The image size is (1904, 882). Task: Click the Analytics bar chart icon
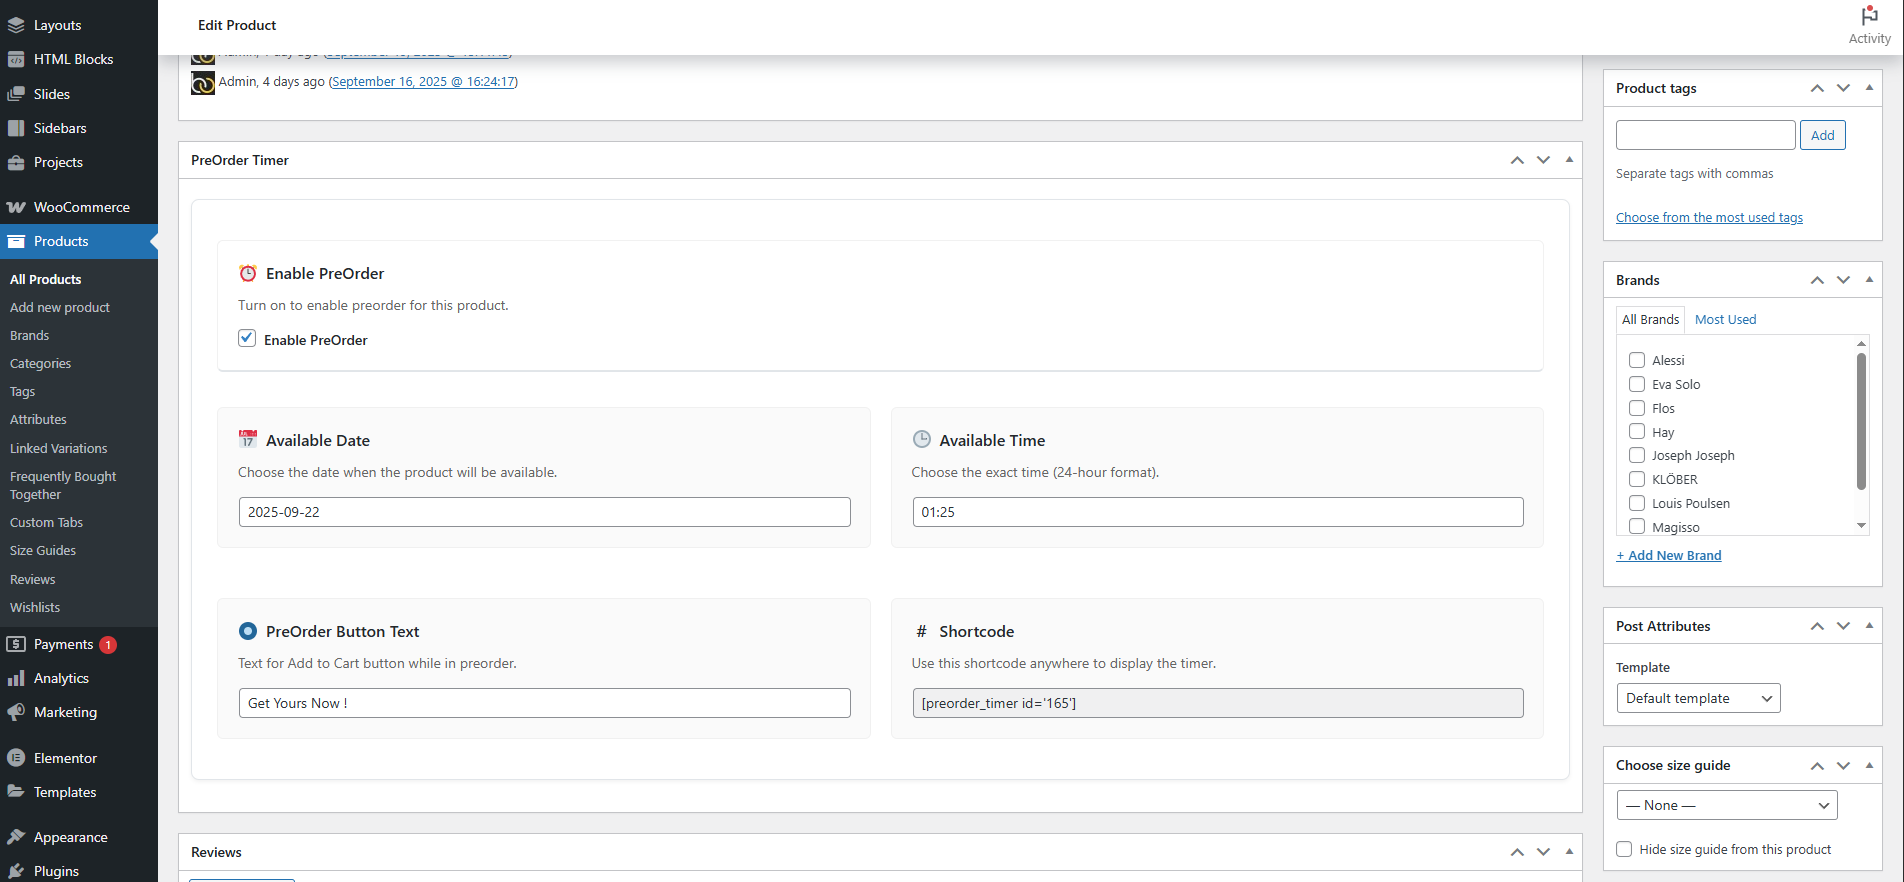pyautogui.click(x=16, y=678)
